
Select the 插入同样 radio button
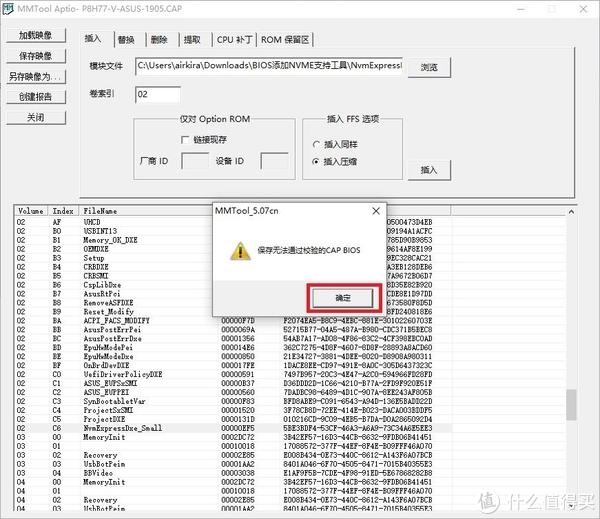(x=316, y=144)
